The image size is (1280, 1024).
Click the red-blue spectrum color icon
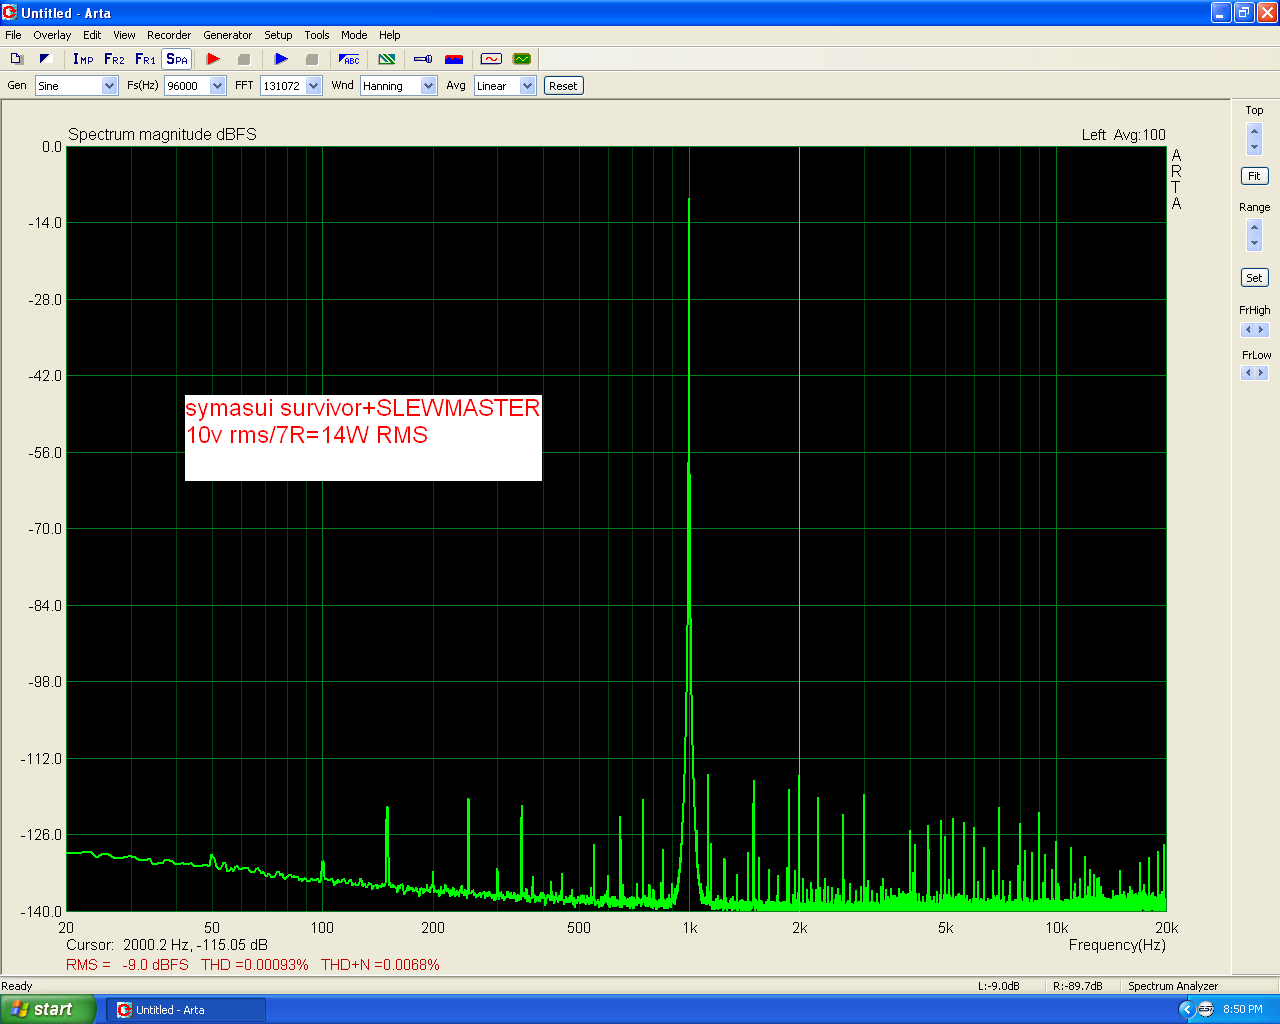(x=454, y=59)
